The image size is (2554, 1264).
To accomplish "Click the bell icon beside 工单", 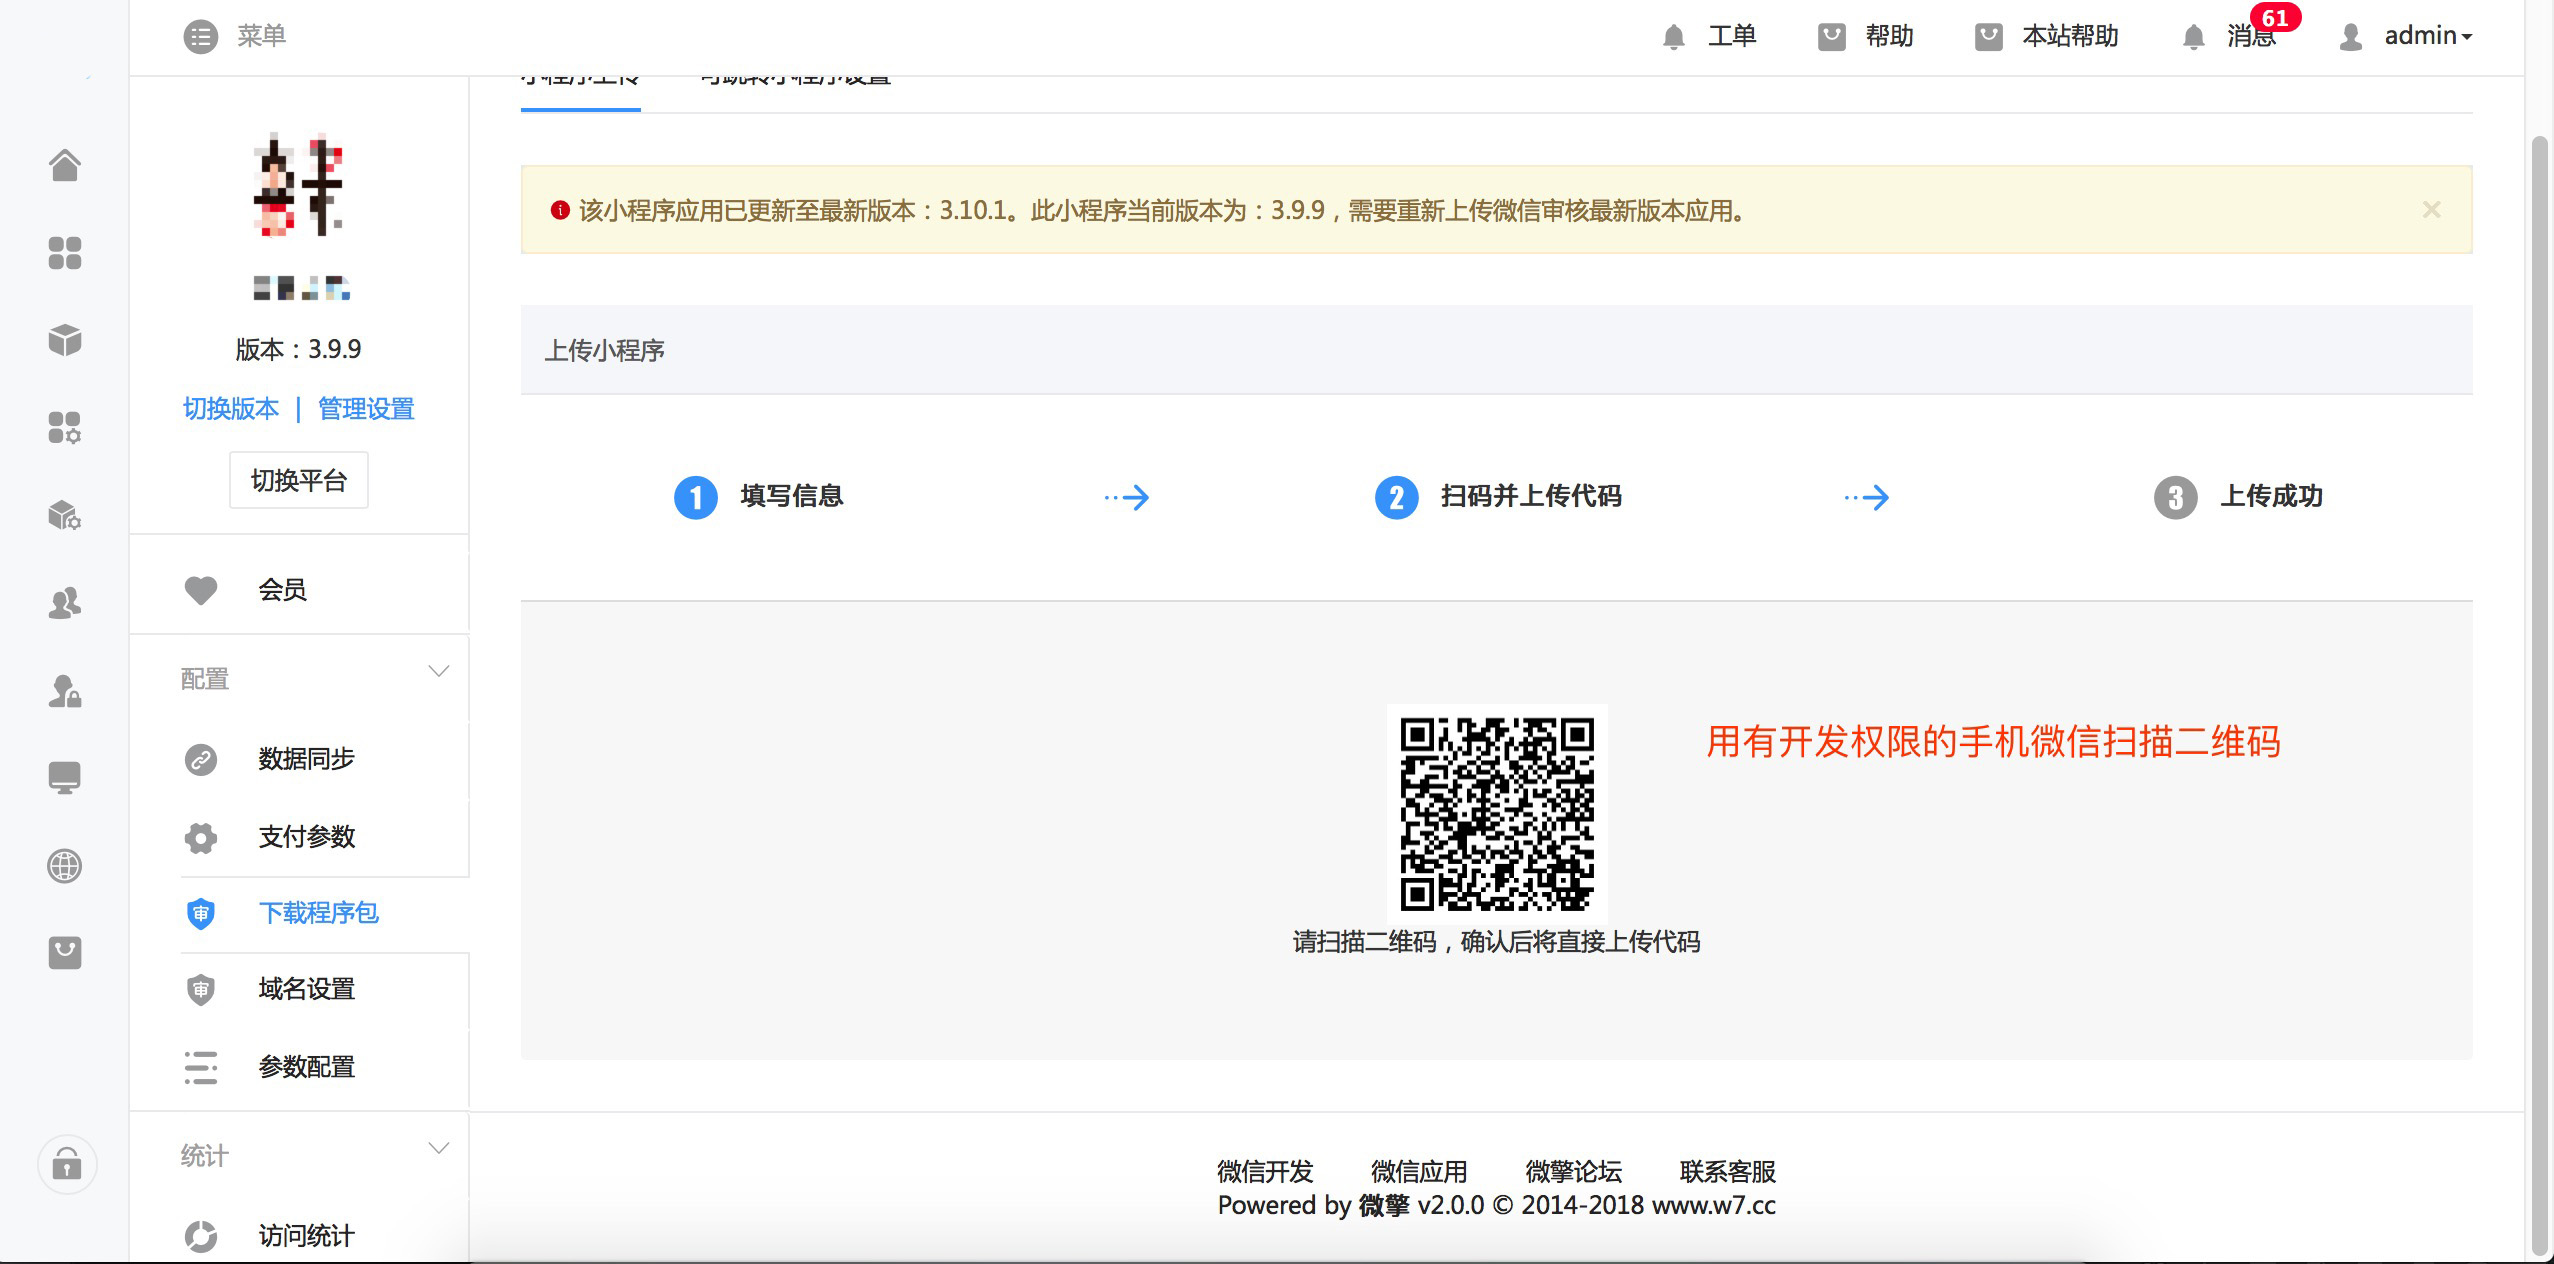I will (x=1674, y=37).
